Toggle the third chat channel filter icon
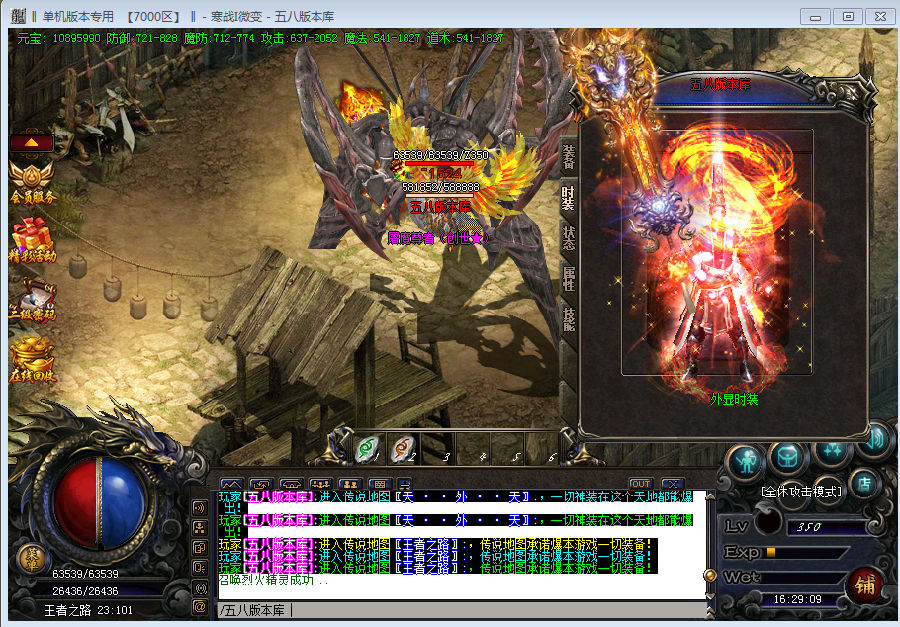 tap(200, 548)
